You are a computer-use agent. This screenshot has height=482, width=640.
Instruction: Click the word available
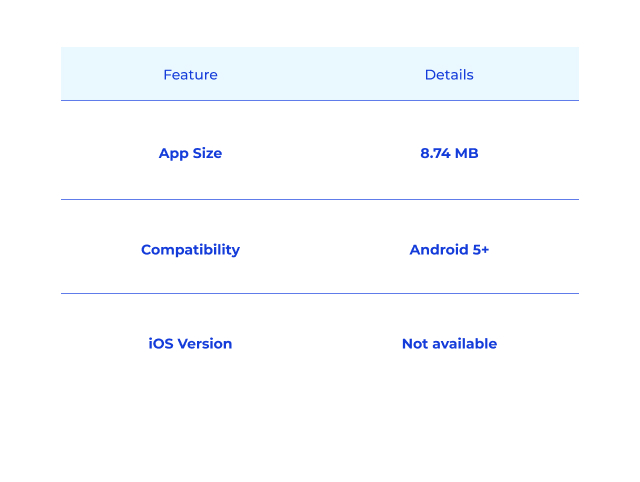tap(464, 344)
